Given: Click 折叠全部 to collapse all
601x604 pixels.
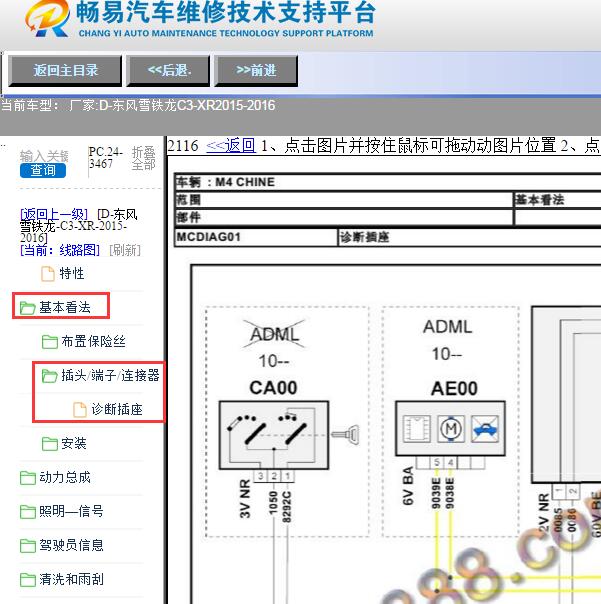Looking at the screenshot, I should tap(143, 158).
